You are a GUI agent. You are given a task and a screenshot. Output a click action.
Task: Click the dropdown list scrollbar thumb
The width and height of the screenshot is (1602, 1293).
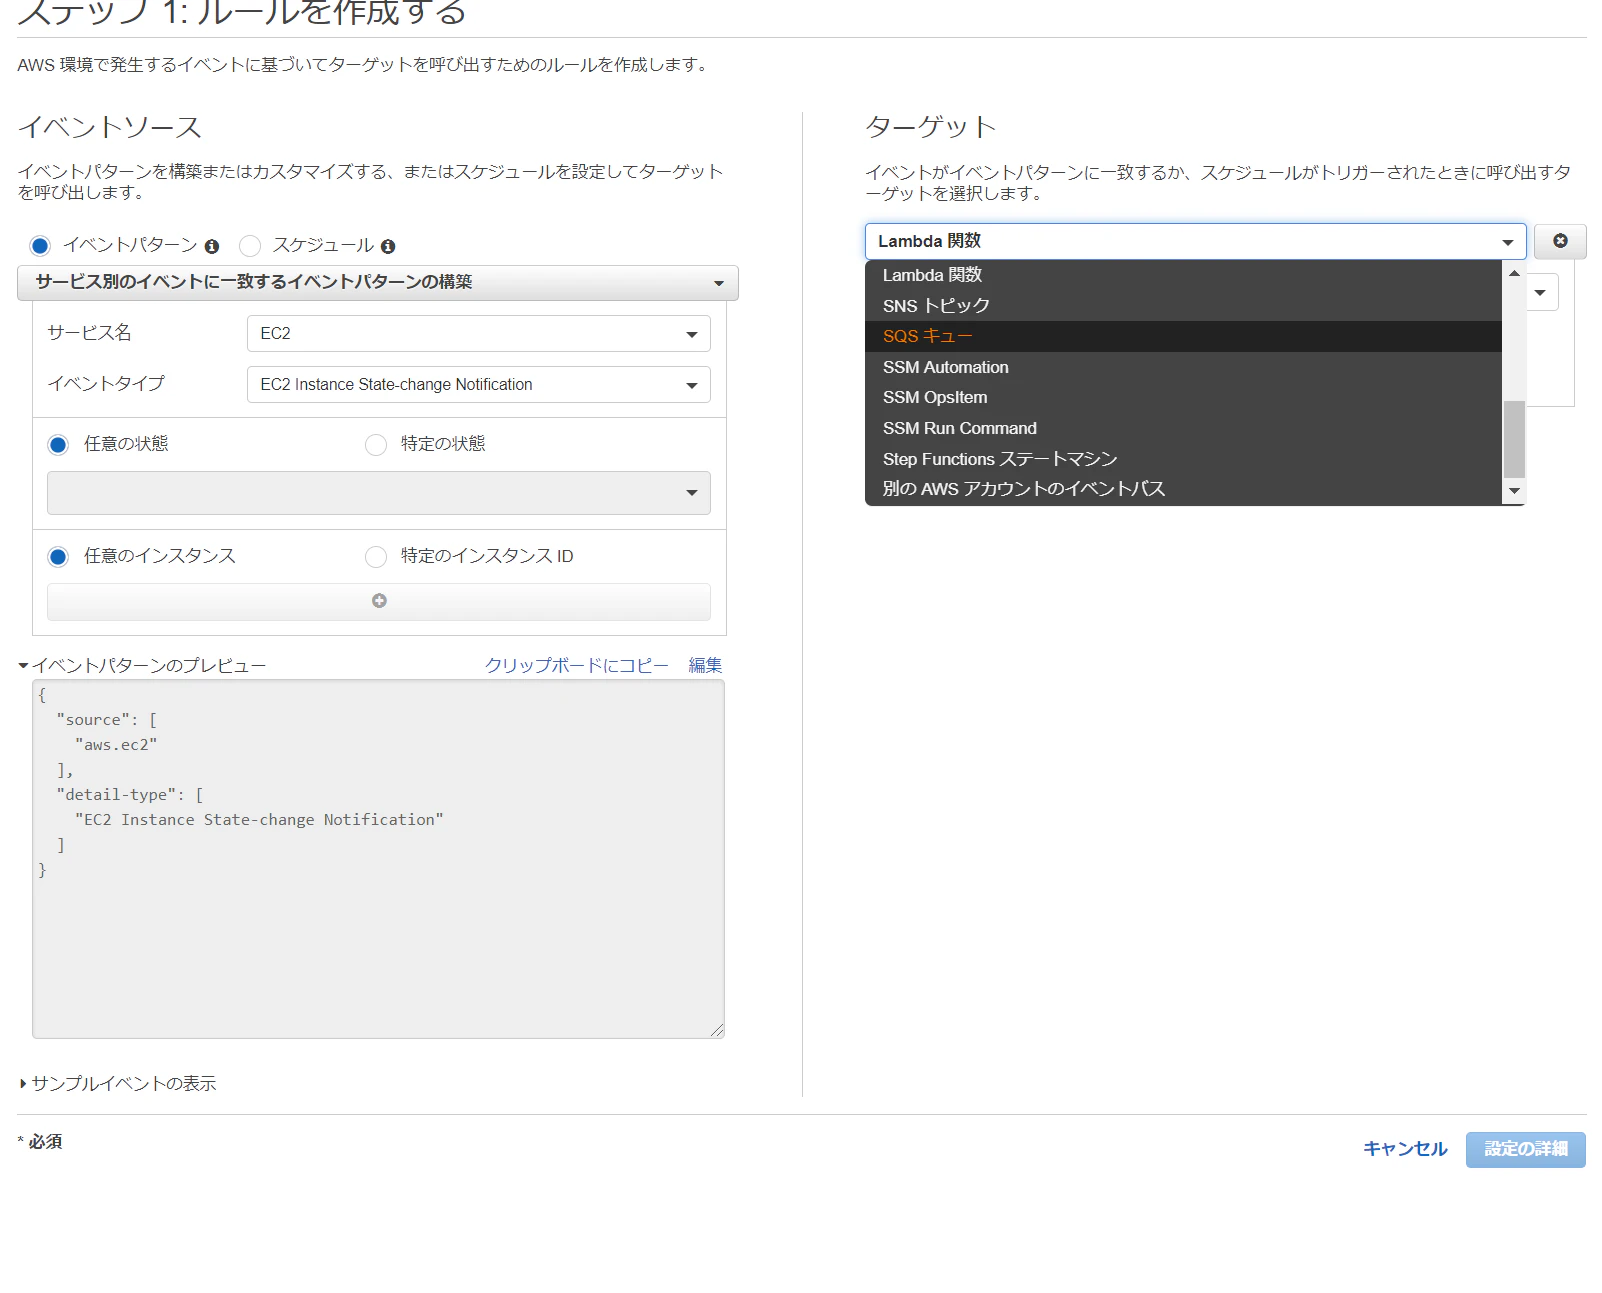click(x=1514, y=439)
